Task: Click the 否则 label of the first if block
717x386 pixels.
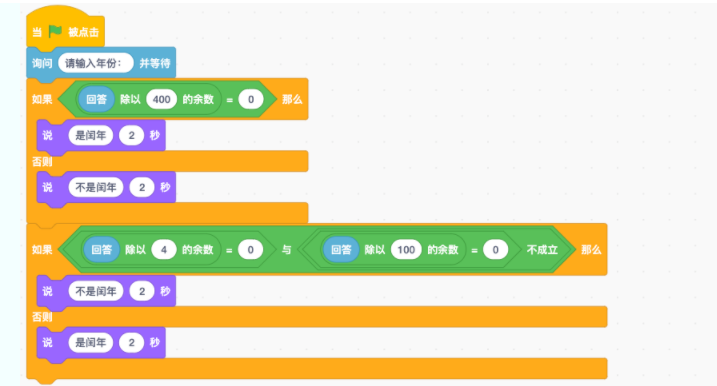Action: click(42, 161)
